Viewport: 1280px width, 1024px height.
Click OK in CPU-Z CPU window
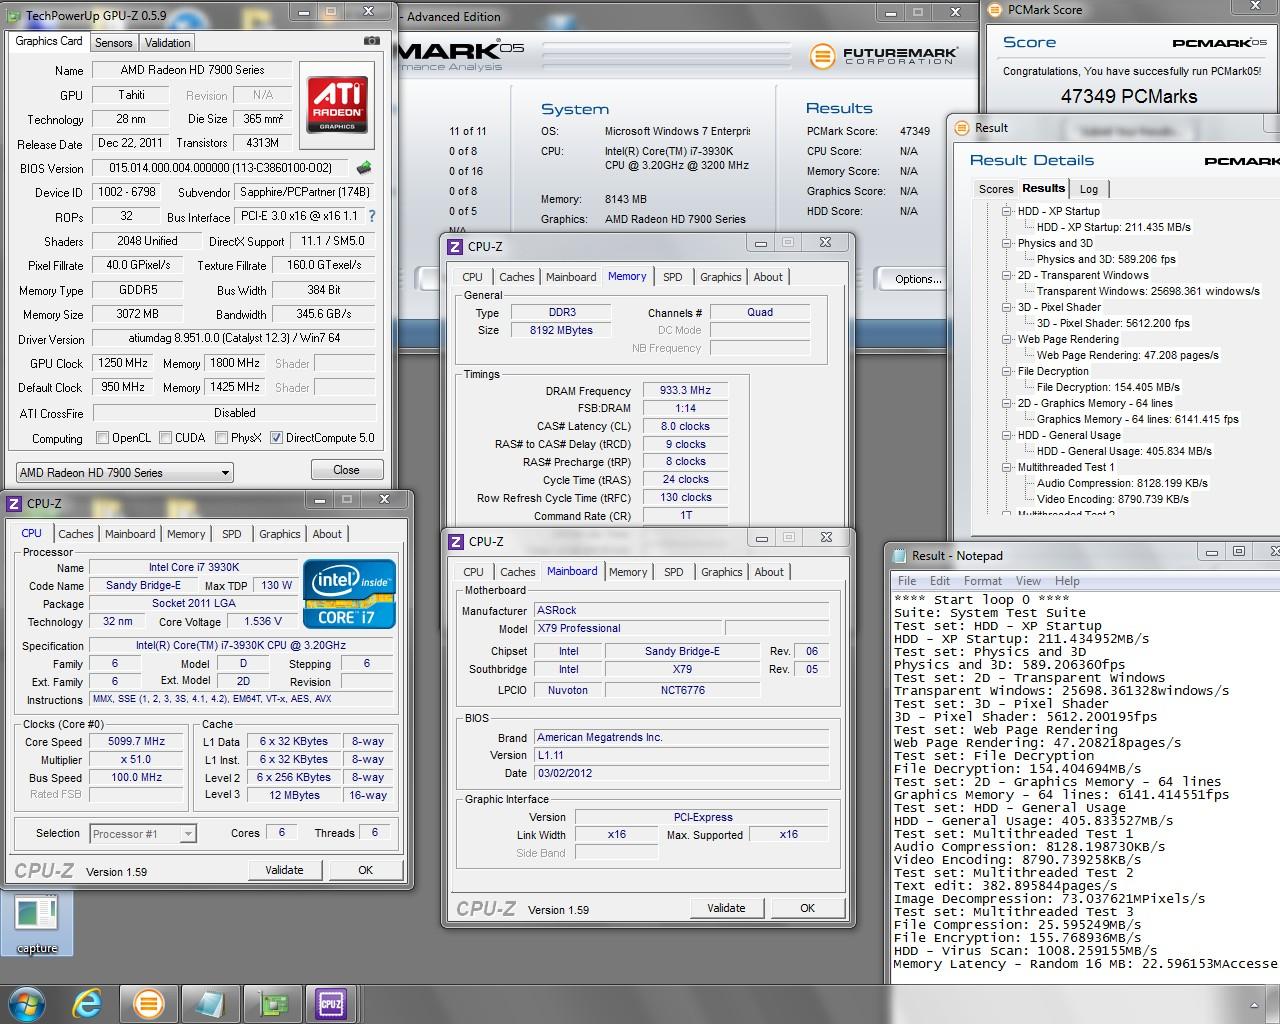pos(366,870)
